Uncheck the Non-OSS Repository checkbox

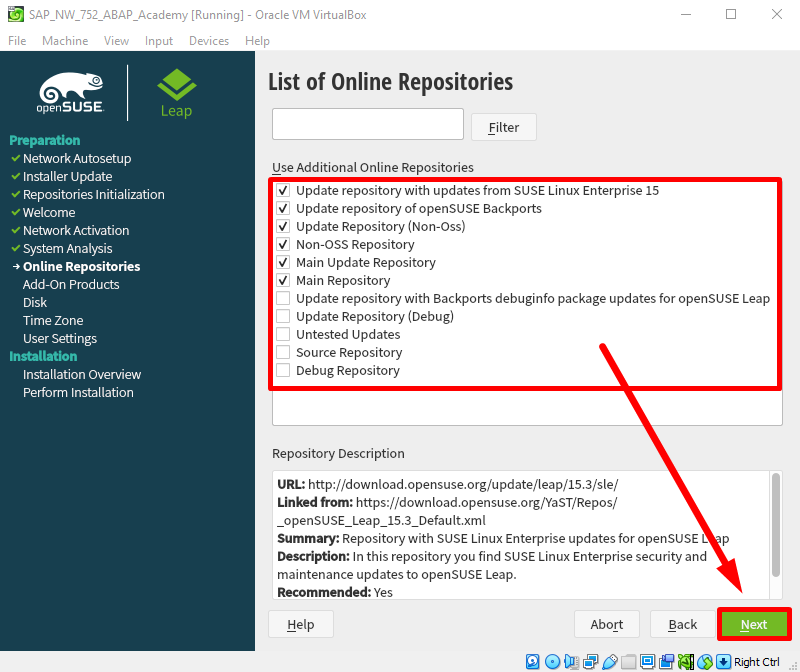tap(283, 244)
